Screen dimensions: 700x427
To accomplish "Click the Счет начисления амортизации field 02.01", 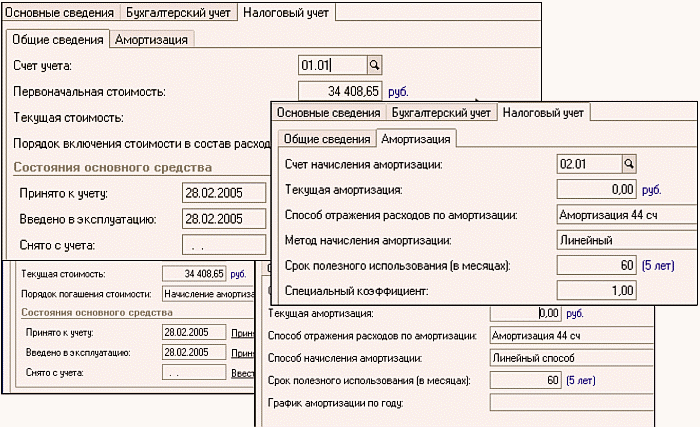I will point(588,162).
